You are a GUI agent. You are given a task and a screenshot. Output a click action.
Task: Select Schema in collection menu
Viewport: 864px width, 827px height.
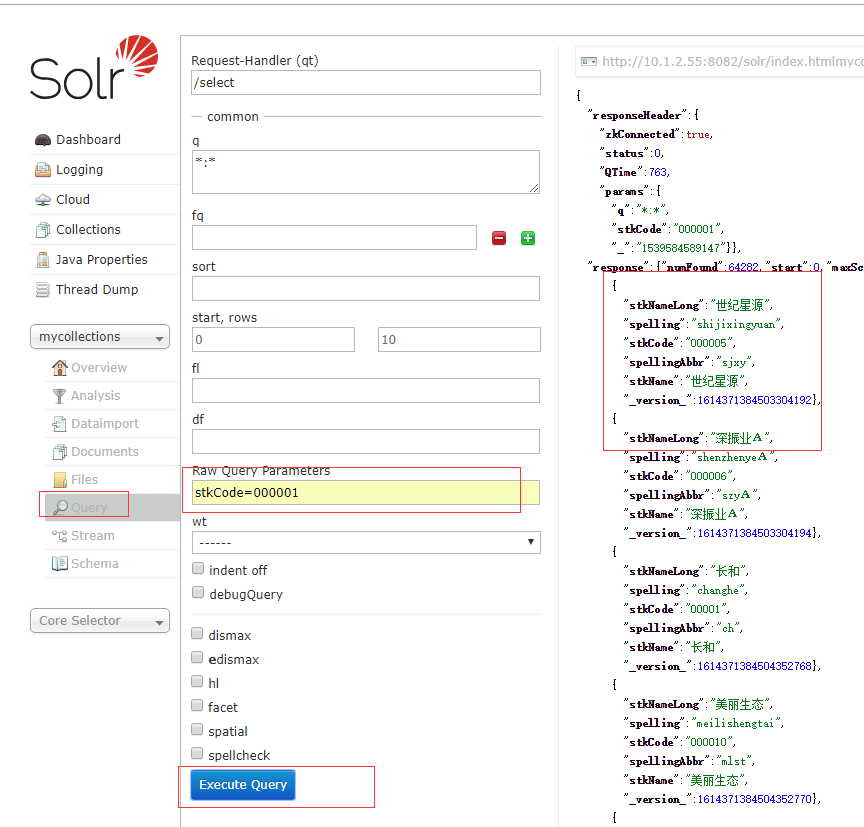pyautogui.click(x=94, y=564)
